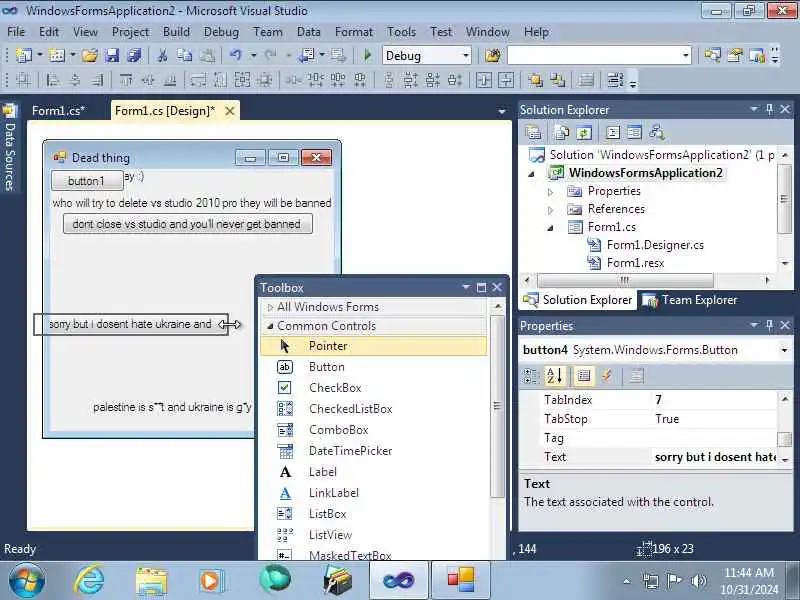Open File using the folder icon

(90, 55)
